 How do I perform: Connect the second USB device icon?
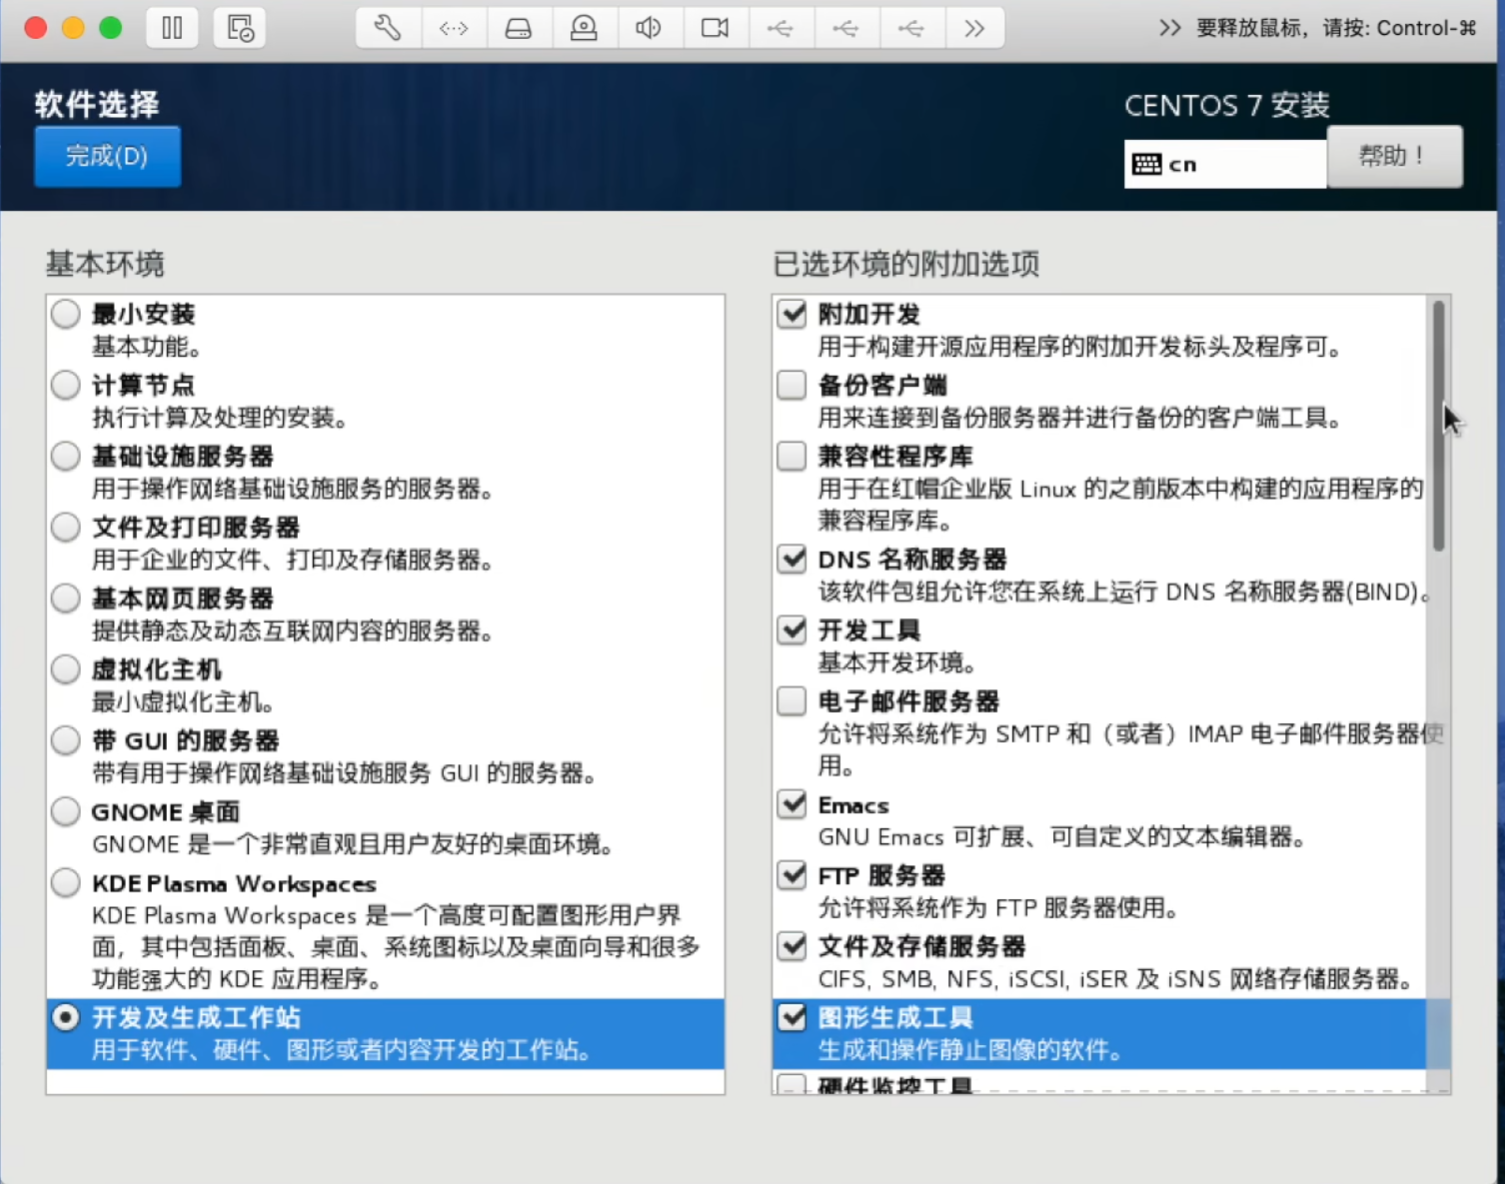coord(846,28)
